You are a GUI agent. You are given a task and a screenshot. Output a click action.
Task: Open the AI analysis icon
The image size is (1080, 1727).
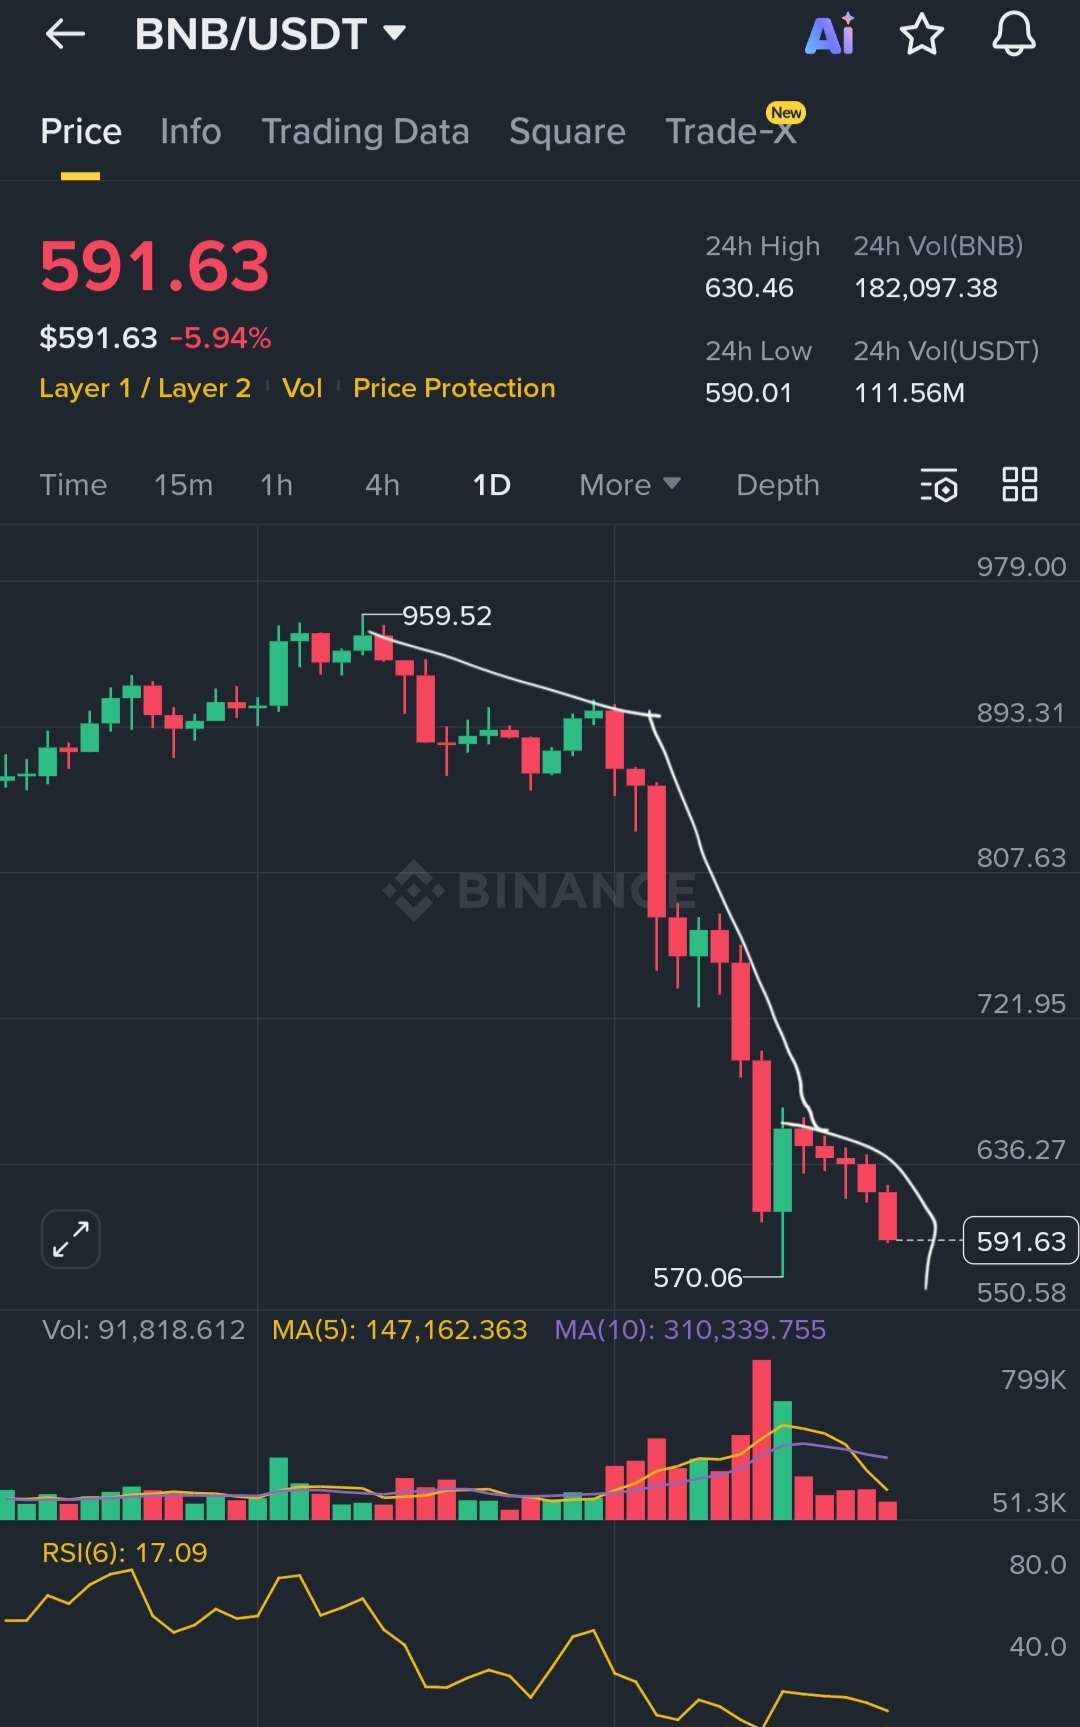coord(830,35)
